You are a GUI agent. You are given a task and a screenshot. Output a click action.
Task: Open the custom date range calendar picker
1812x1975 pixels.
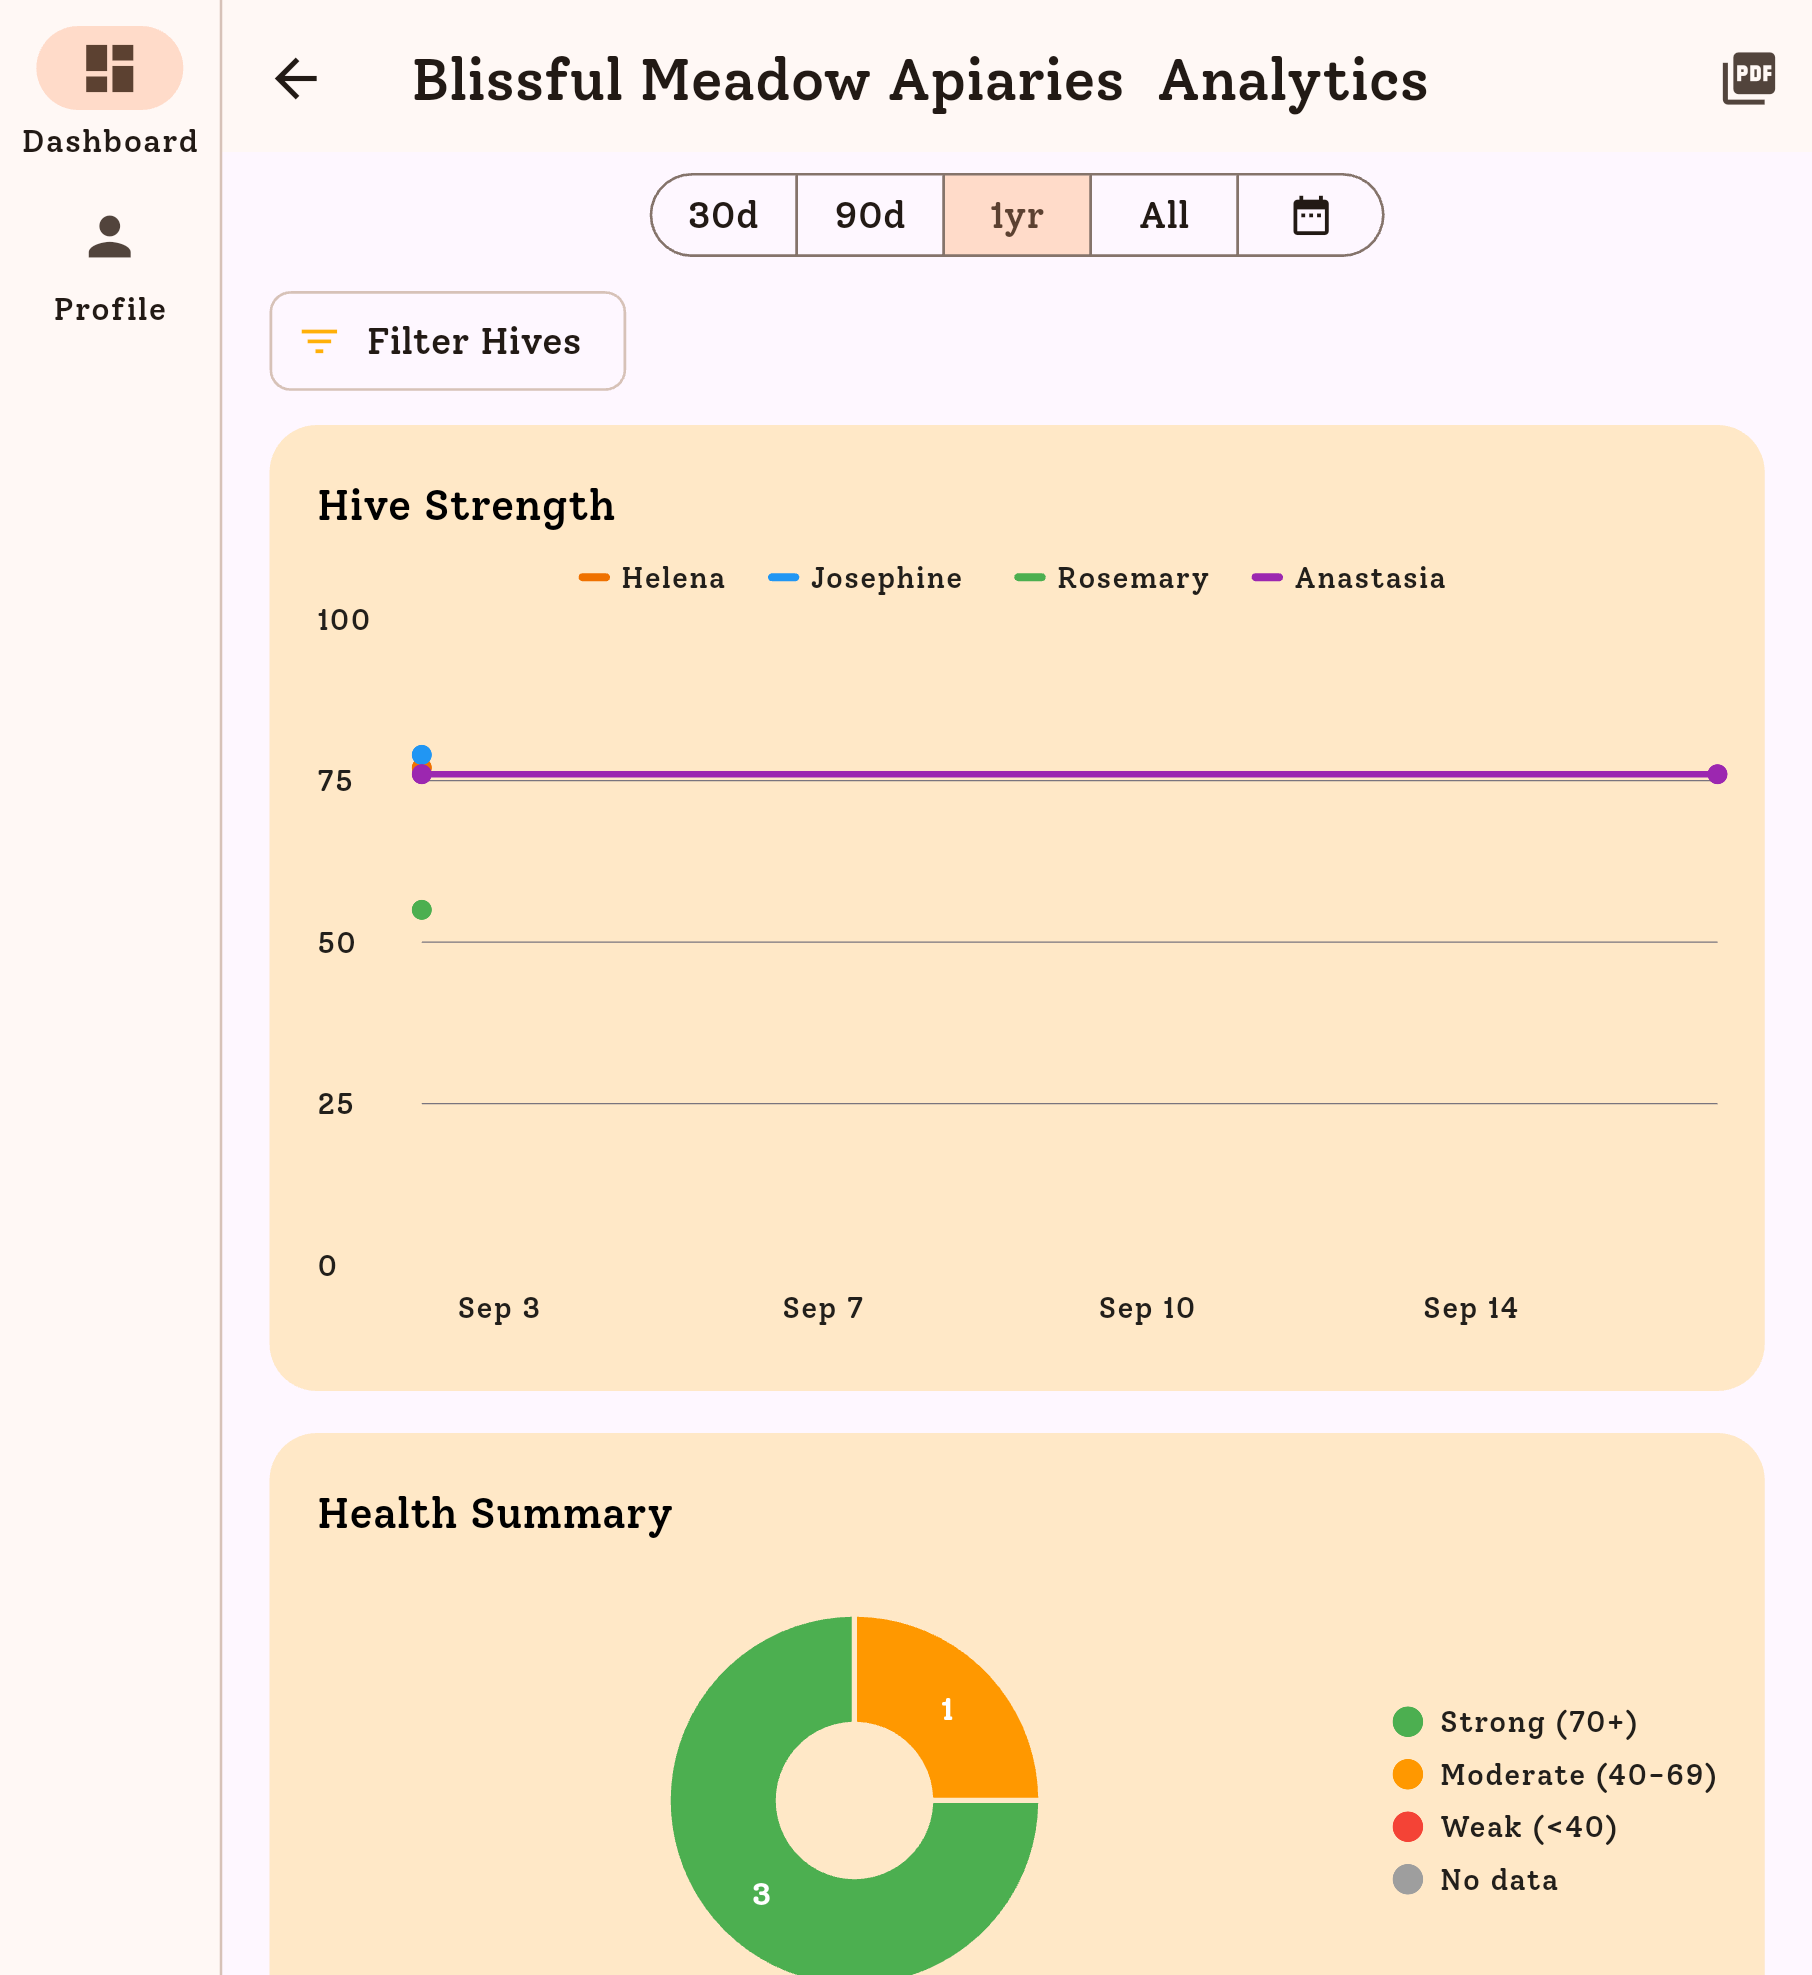1310,215
